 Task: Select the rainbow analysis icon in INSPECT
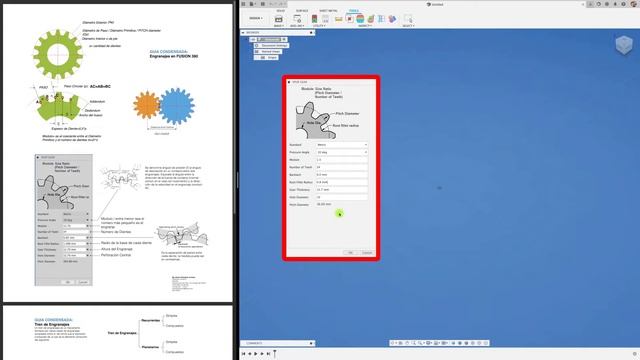[x=360, y=19]
